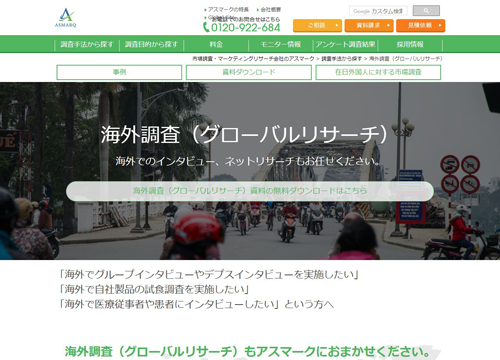Screen dimensions: 500x360
Task: Click the orange 見積依頼 button
Action: coord(421,25)
